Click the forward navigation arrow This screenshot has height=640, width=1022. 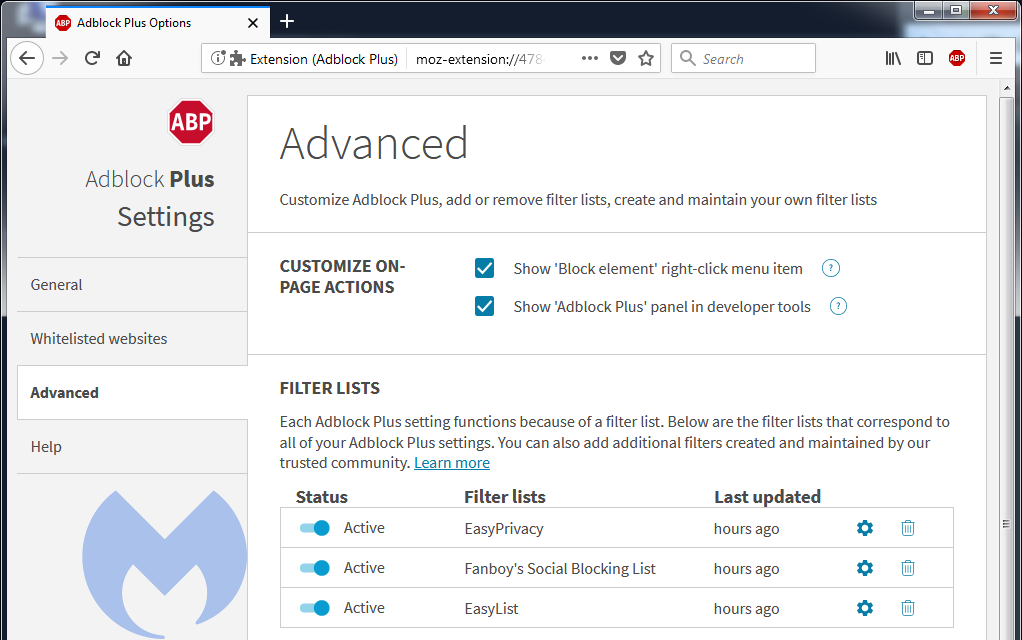point(60,59)
